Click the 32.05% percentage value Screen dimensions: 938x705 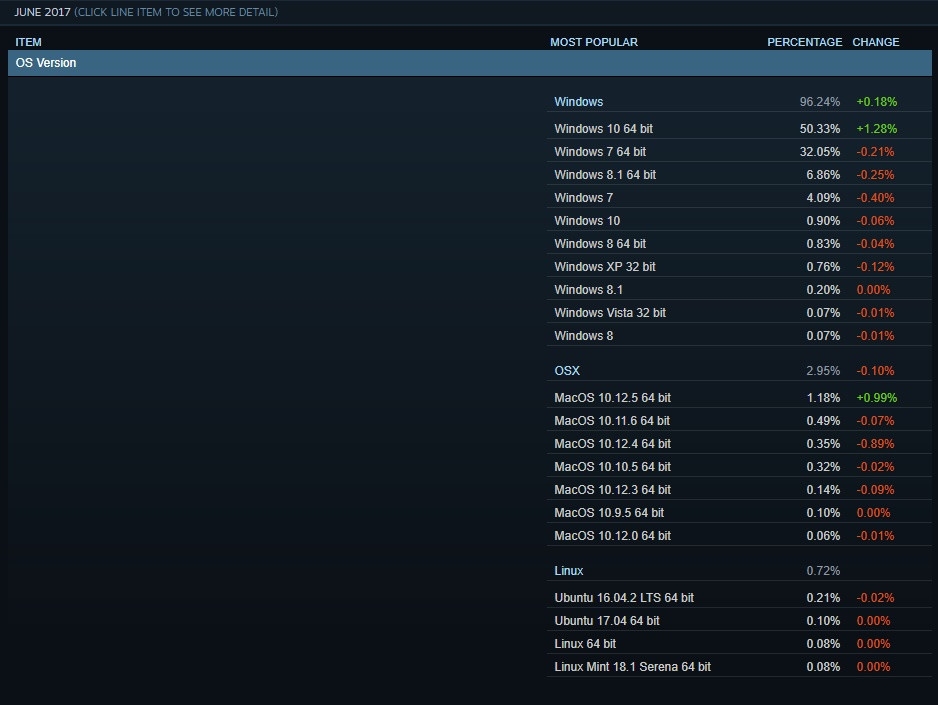(820, 152)
